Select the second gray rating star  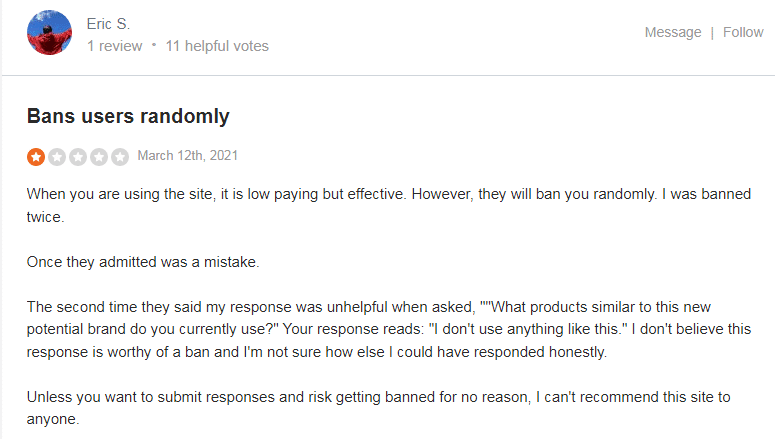(57, 157)
